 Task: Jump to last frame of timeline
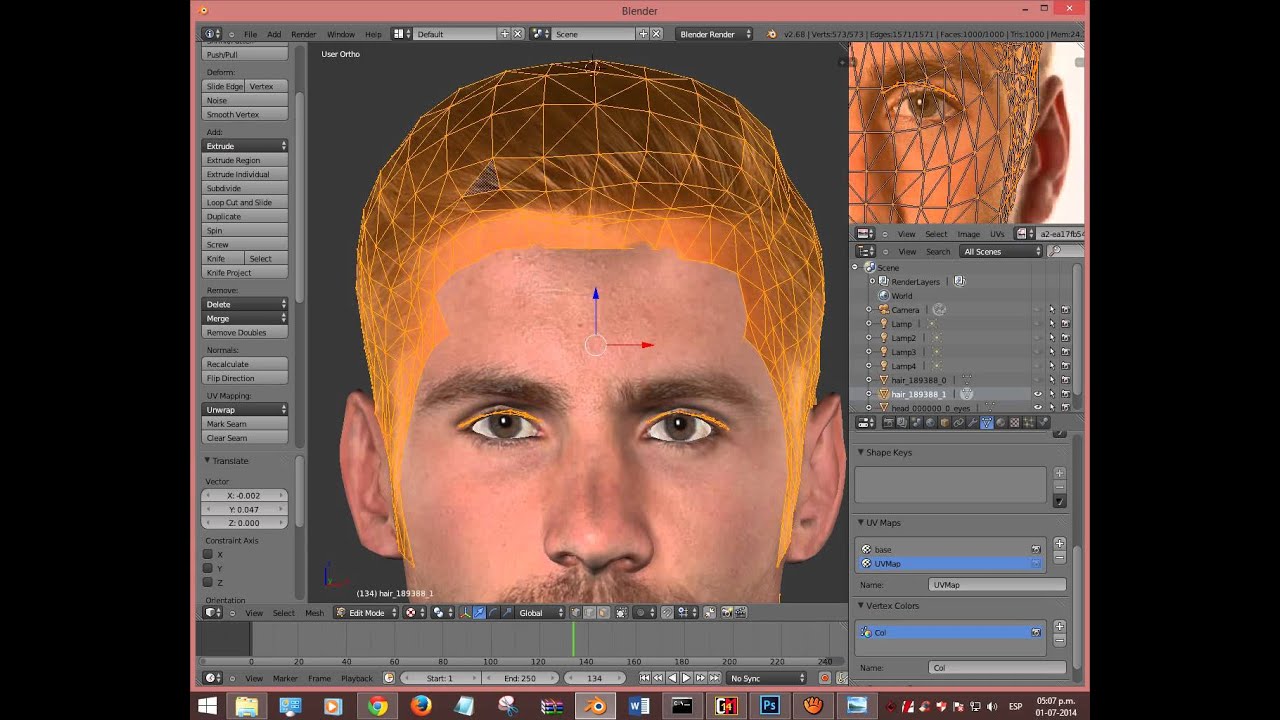coord(715,678)
